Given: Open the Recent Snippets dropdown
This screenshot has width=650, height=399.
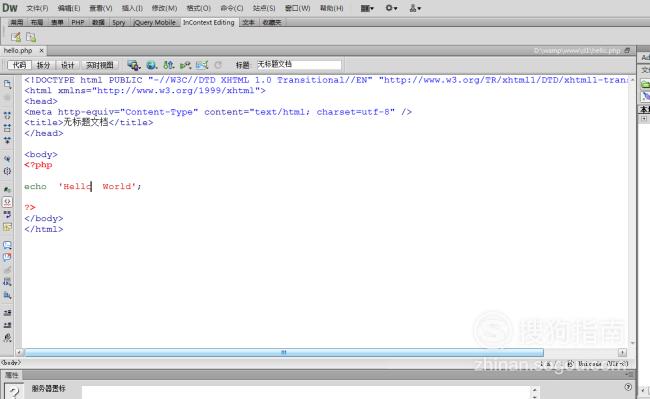Looking at the screenshot, I should 7,282.
